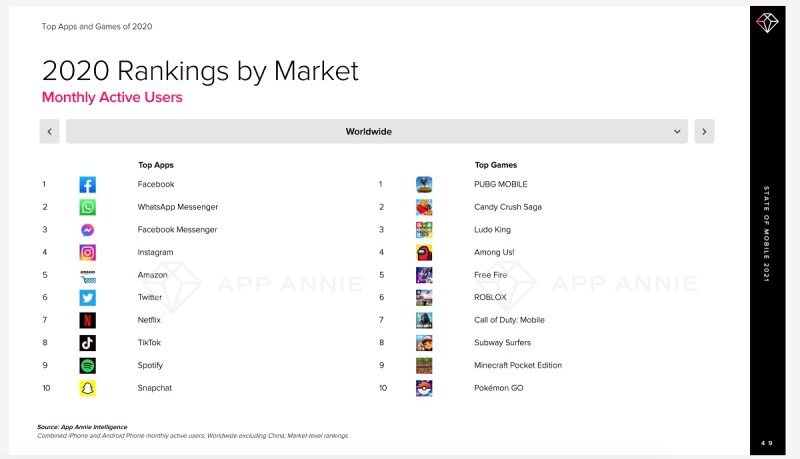Go to next market with right arrow

click(x=704, y=132)
